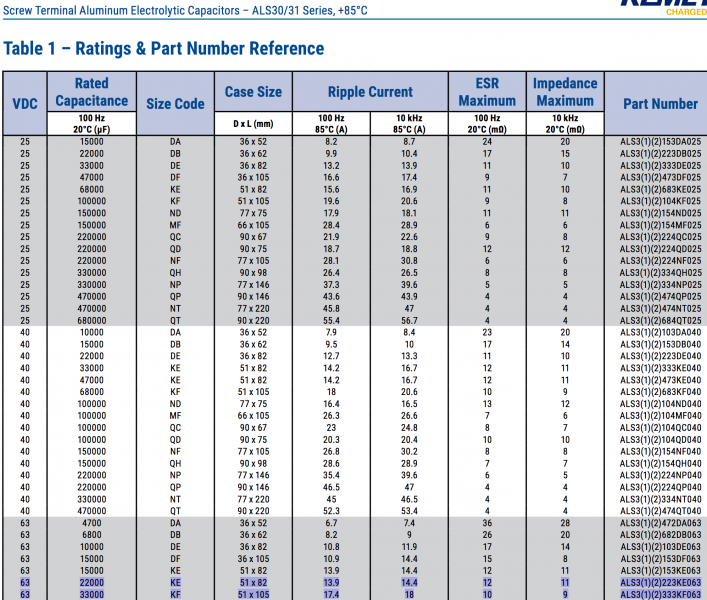This screenshot has height=600, width=707.
Task: Select part number ALS3(1)(2)474QP025
Action: pos(661,297)
